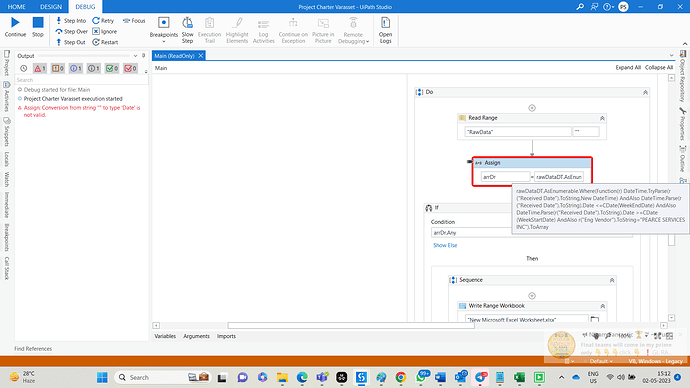
Task: Toggle the error messages filter in Output
Action: [x=40, y=68]
